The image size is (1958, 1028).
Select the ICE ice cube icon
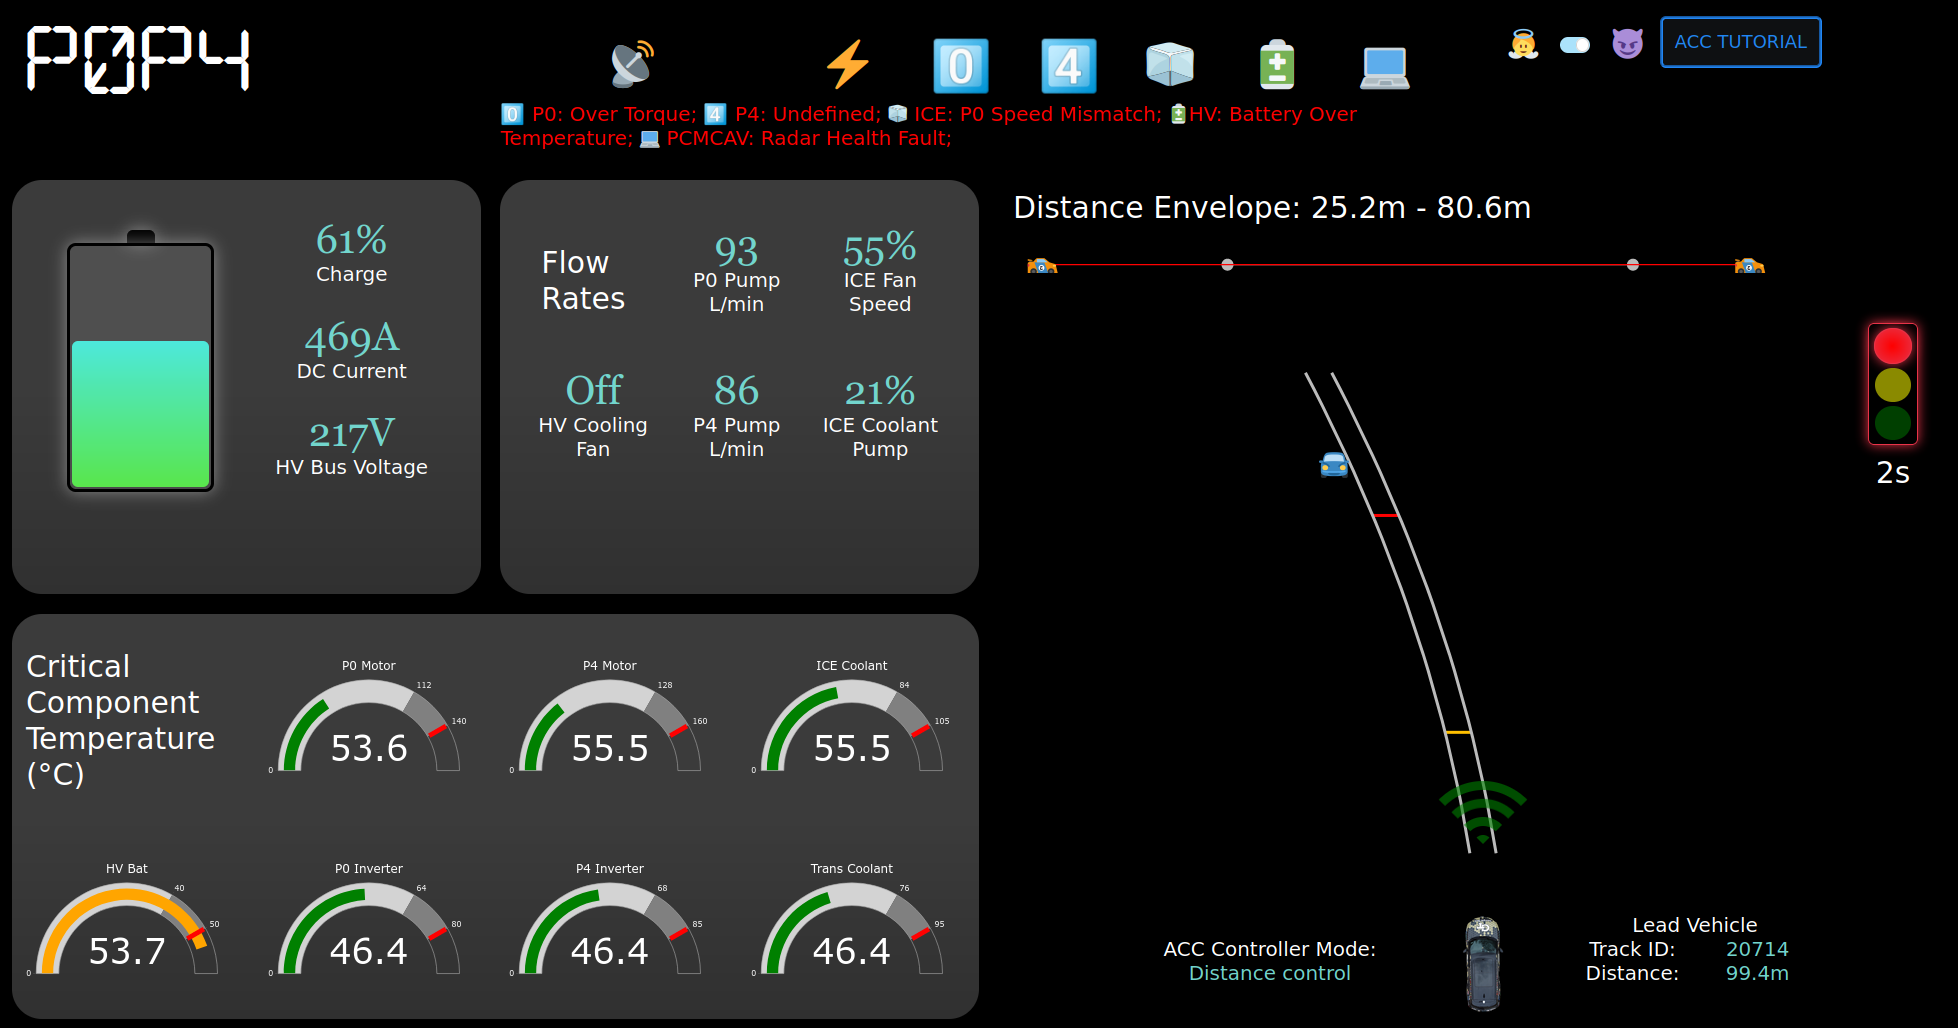pos(1170,64)
